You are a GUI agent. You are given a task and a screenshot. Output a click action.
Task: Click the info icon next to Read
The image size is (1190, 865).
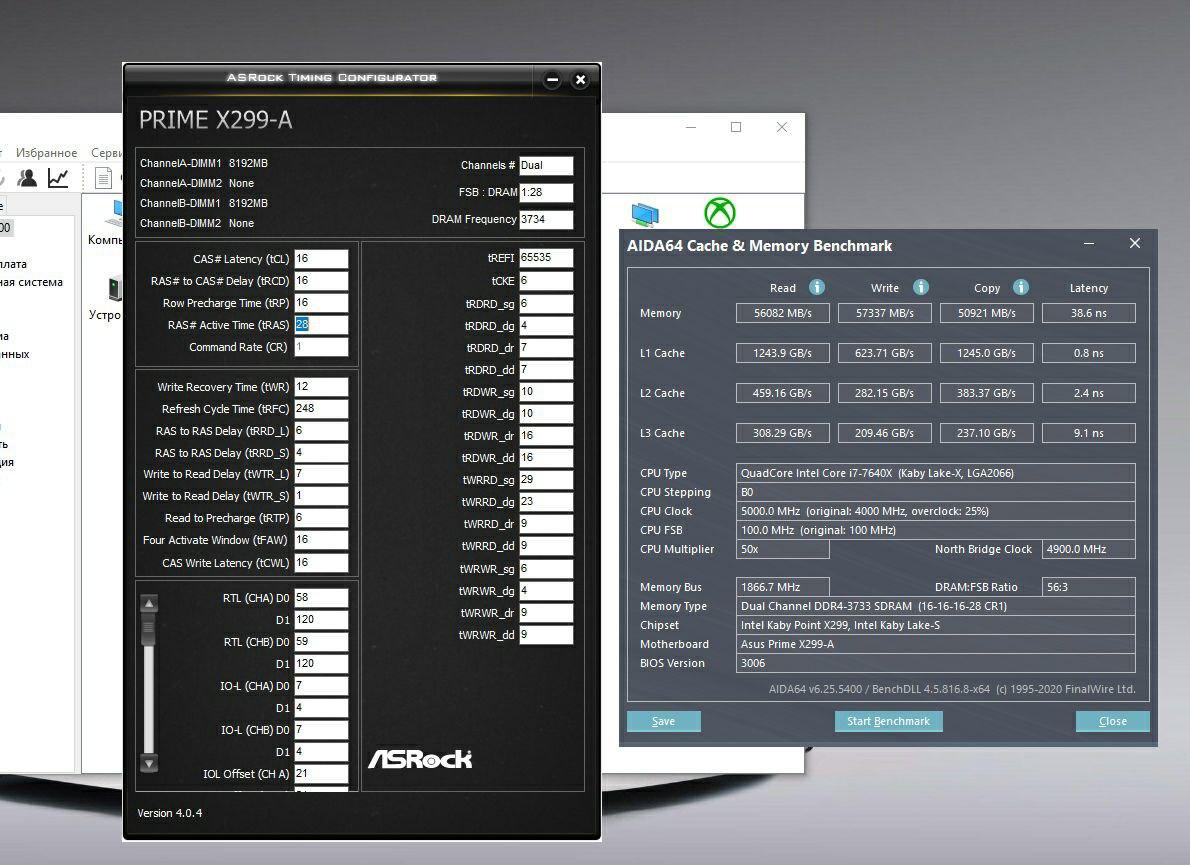click(817, 287)
